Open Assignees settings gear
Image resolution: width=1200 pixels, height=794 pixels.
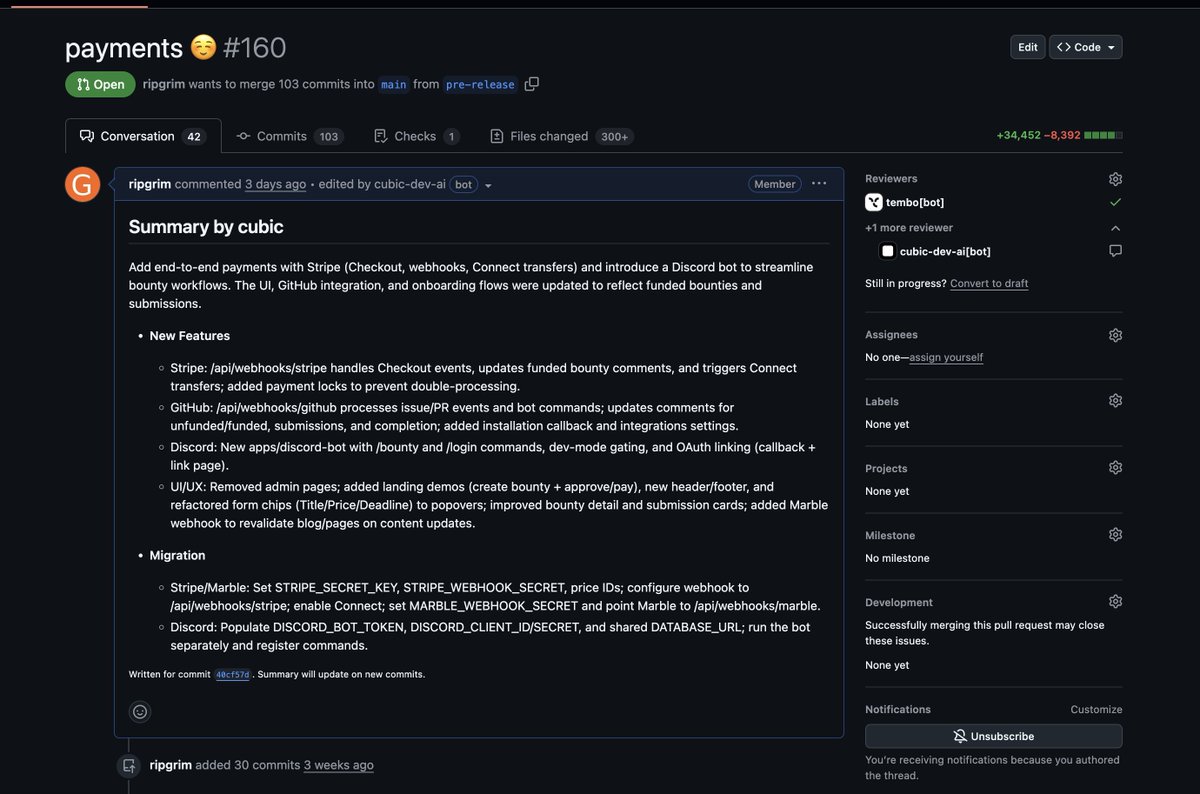click(1115, 335)
